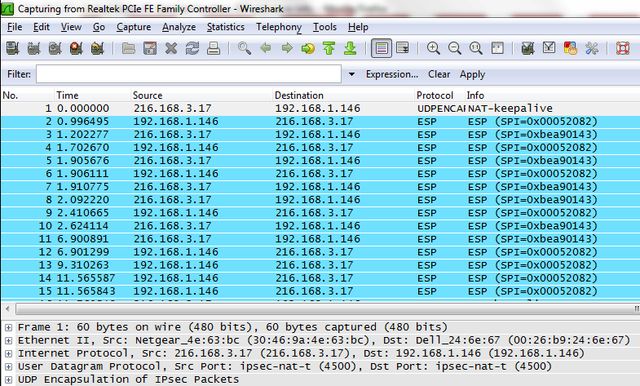Select packet row with time 6.900891

[320, 239]
